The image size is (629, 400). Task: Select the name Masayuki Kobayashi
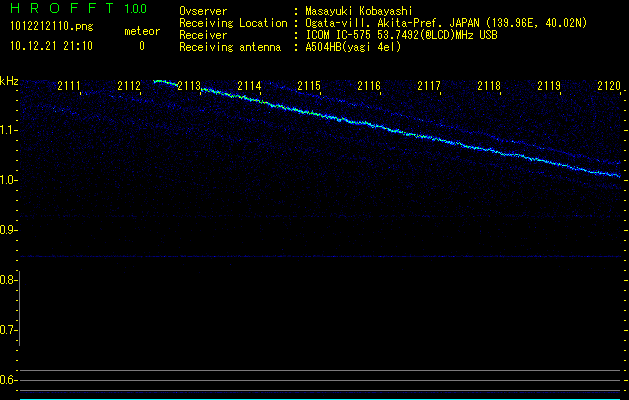[x=359, y=11]
